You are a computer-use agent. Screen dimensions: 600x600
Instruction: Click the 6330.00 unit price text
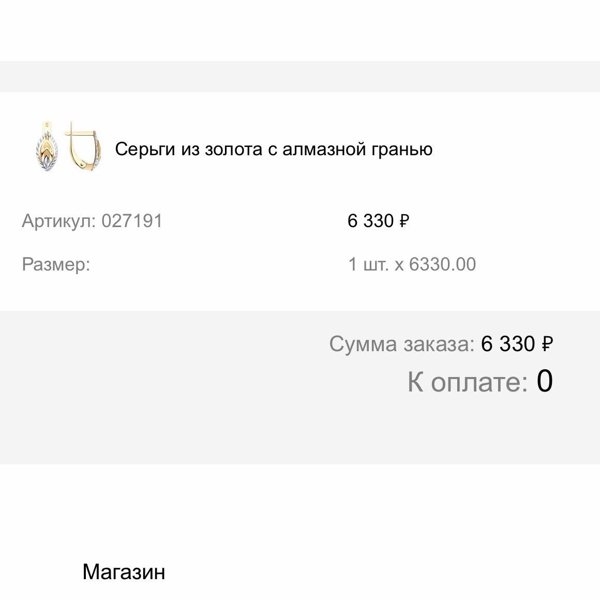pyautogui.click(x=442, y=264)
